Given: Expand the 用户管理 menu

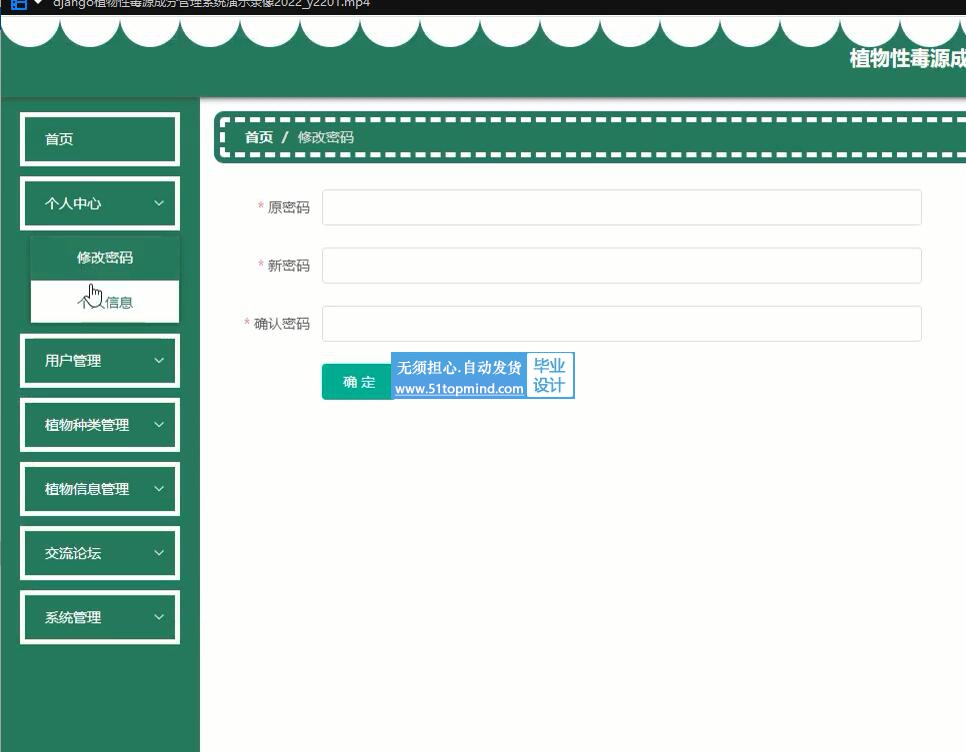Looking at the screenshot, I should tap(100, 361).
